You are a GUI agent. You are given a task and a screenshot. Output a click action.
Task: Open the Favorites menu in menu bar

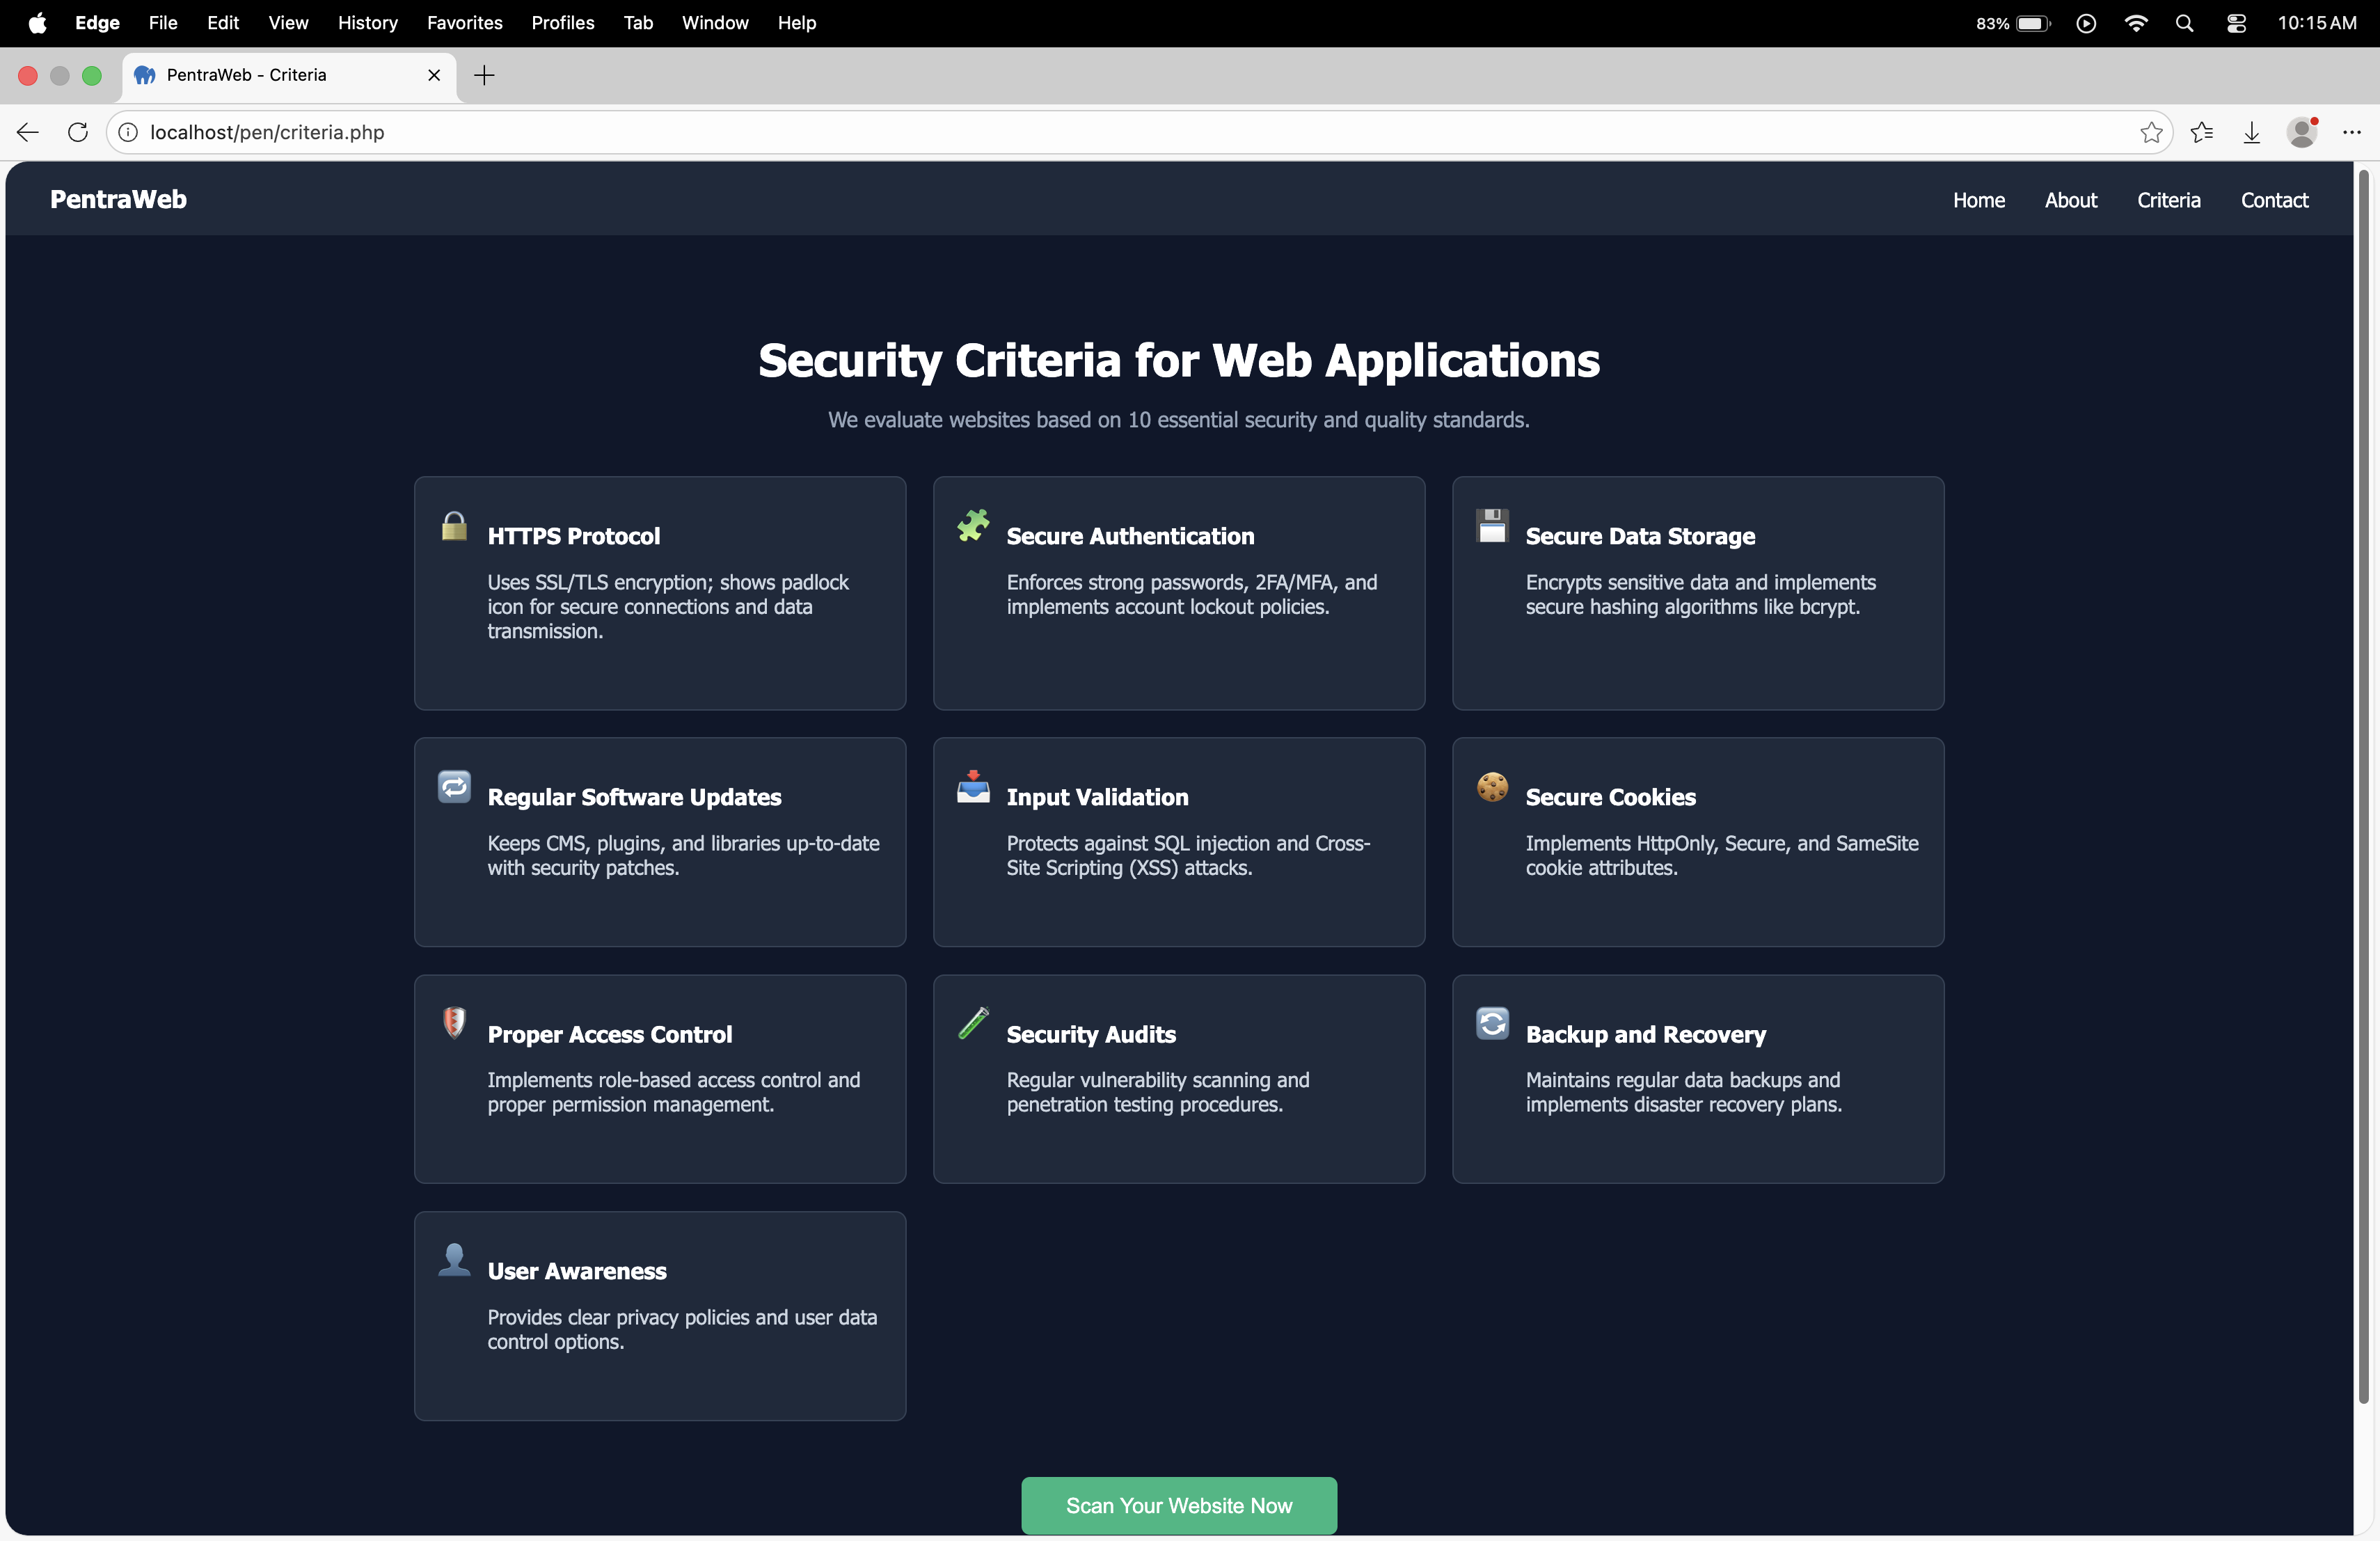tap(464, 22)
